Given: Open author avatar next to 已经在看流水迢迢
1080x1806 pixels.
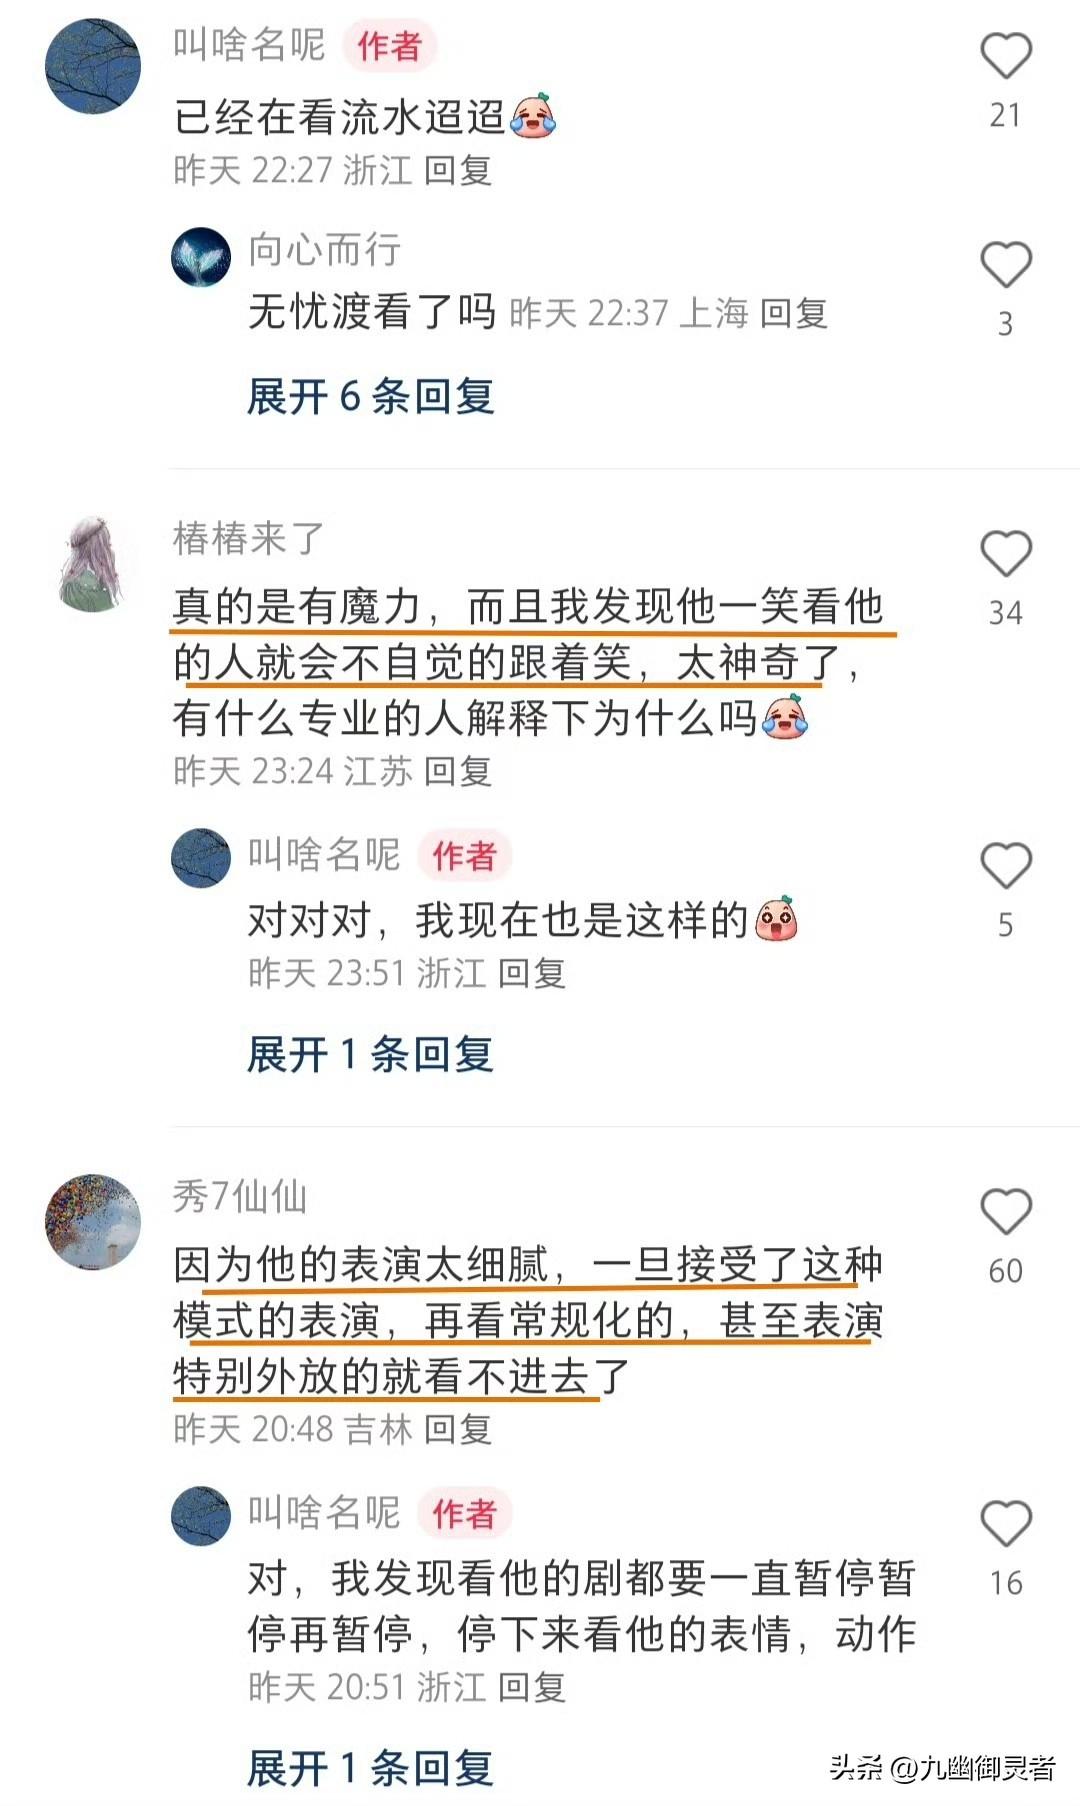Looking at the screenshot, I should 93,66.
